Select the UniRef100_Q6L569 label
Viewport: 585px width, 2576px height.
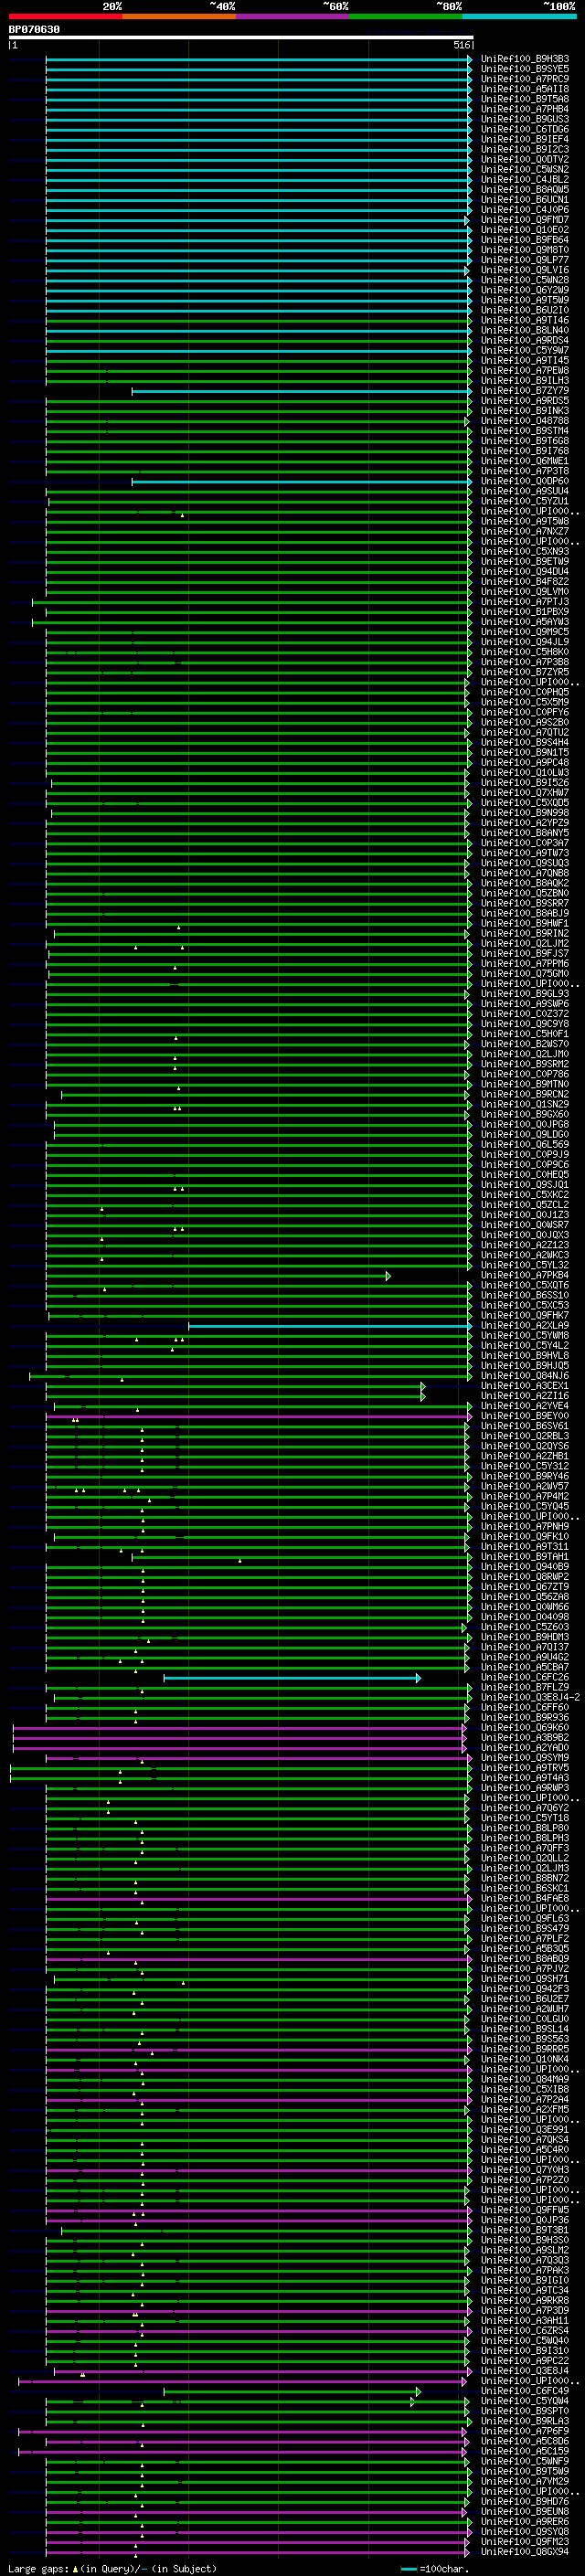click(x=524, y=1144)
